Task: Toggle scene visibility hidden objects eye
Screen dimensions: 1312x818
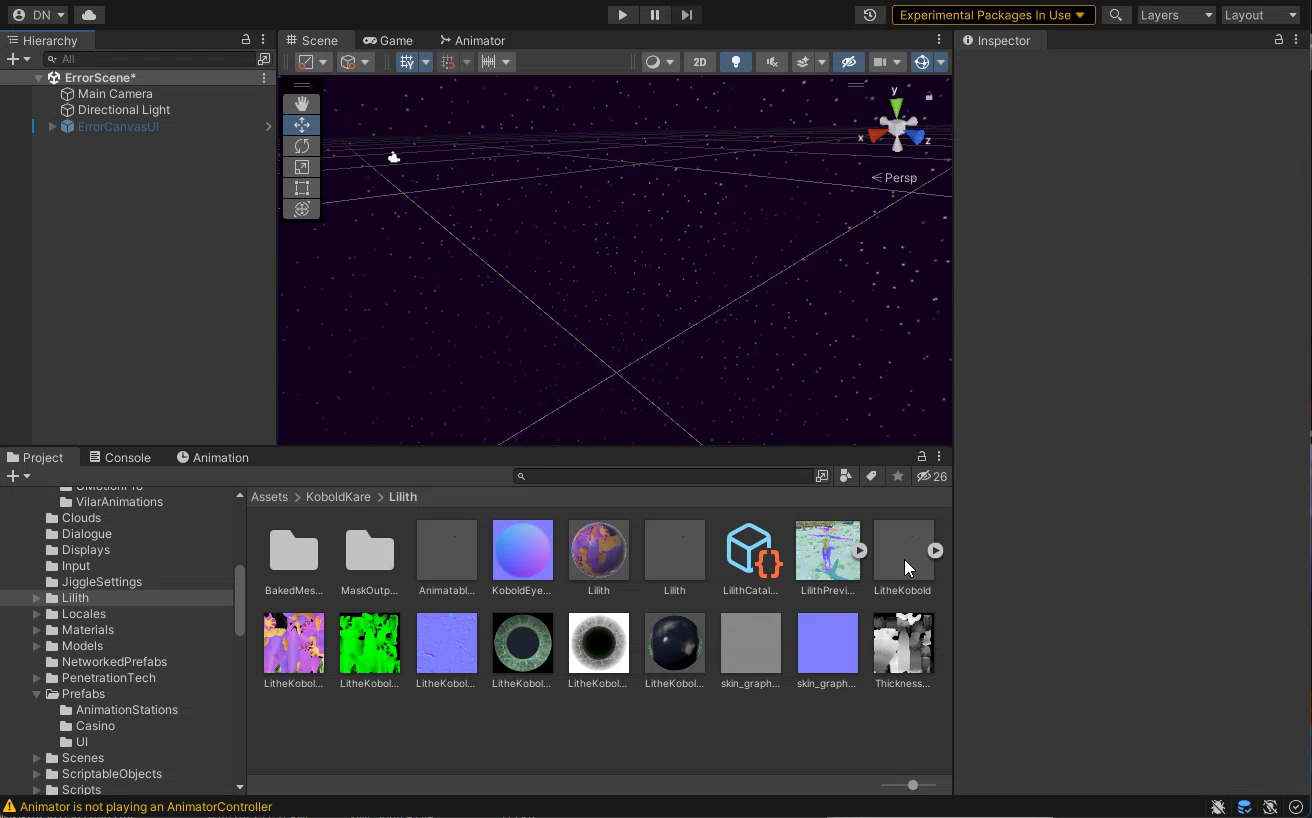Action: pyautogui.click(x=849, y=62)
